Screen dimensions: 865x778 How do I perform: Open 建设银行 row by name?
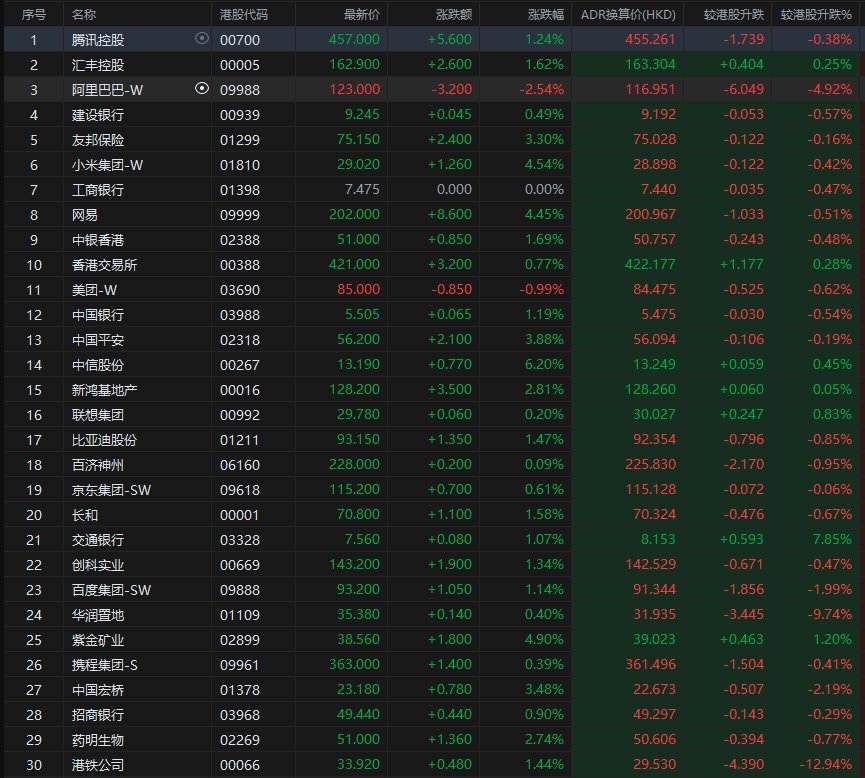[98, 115]
